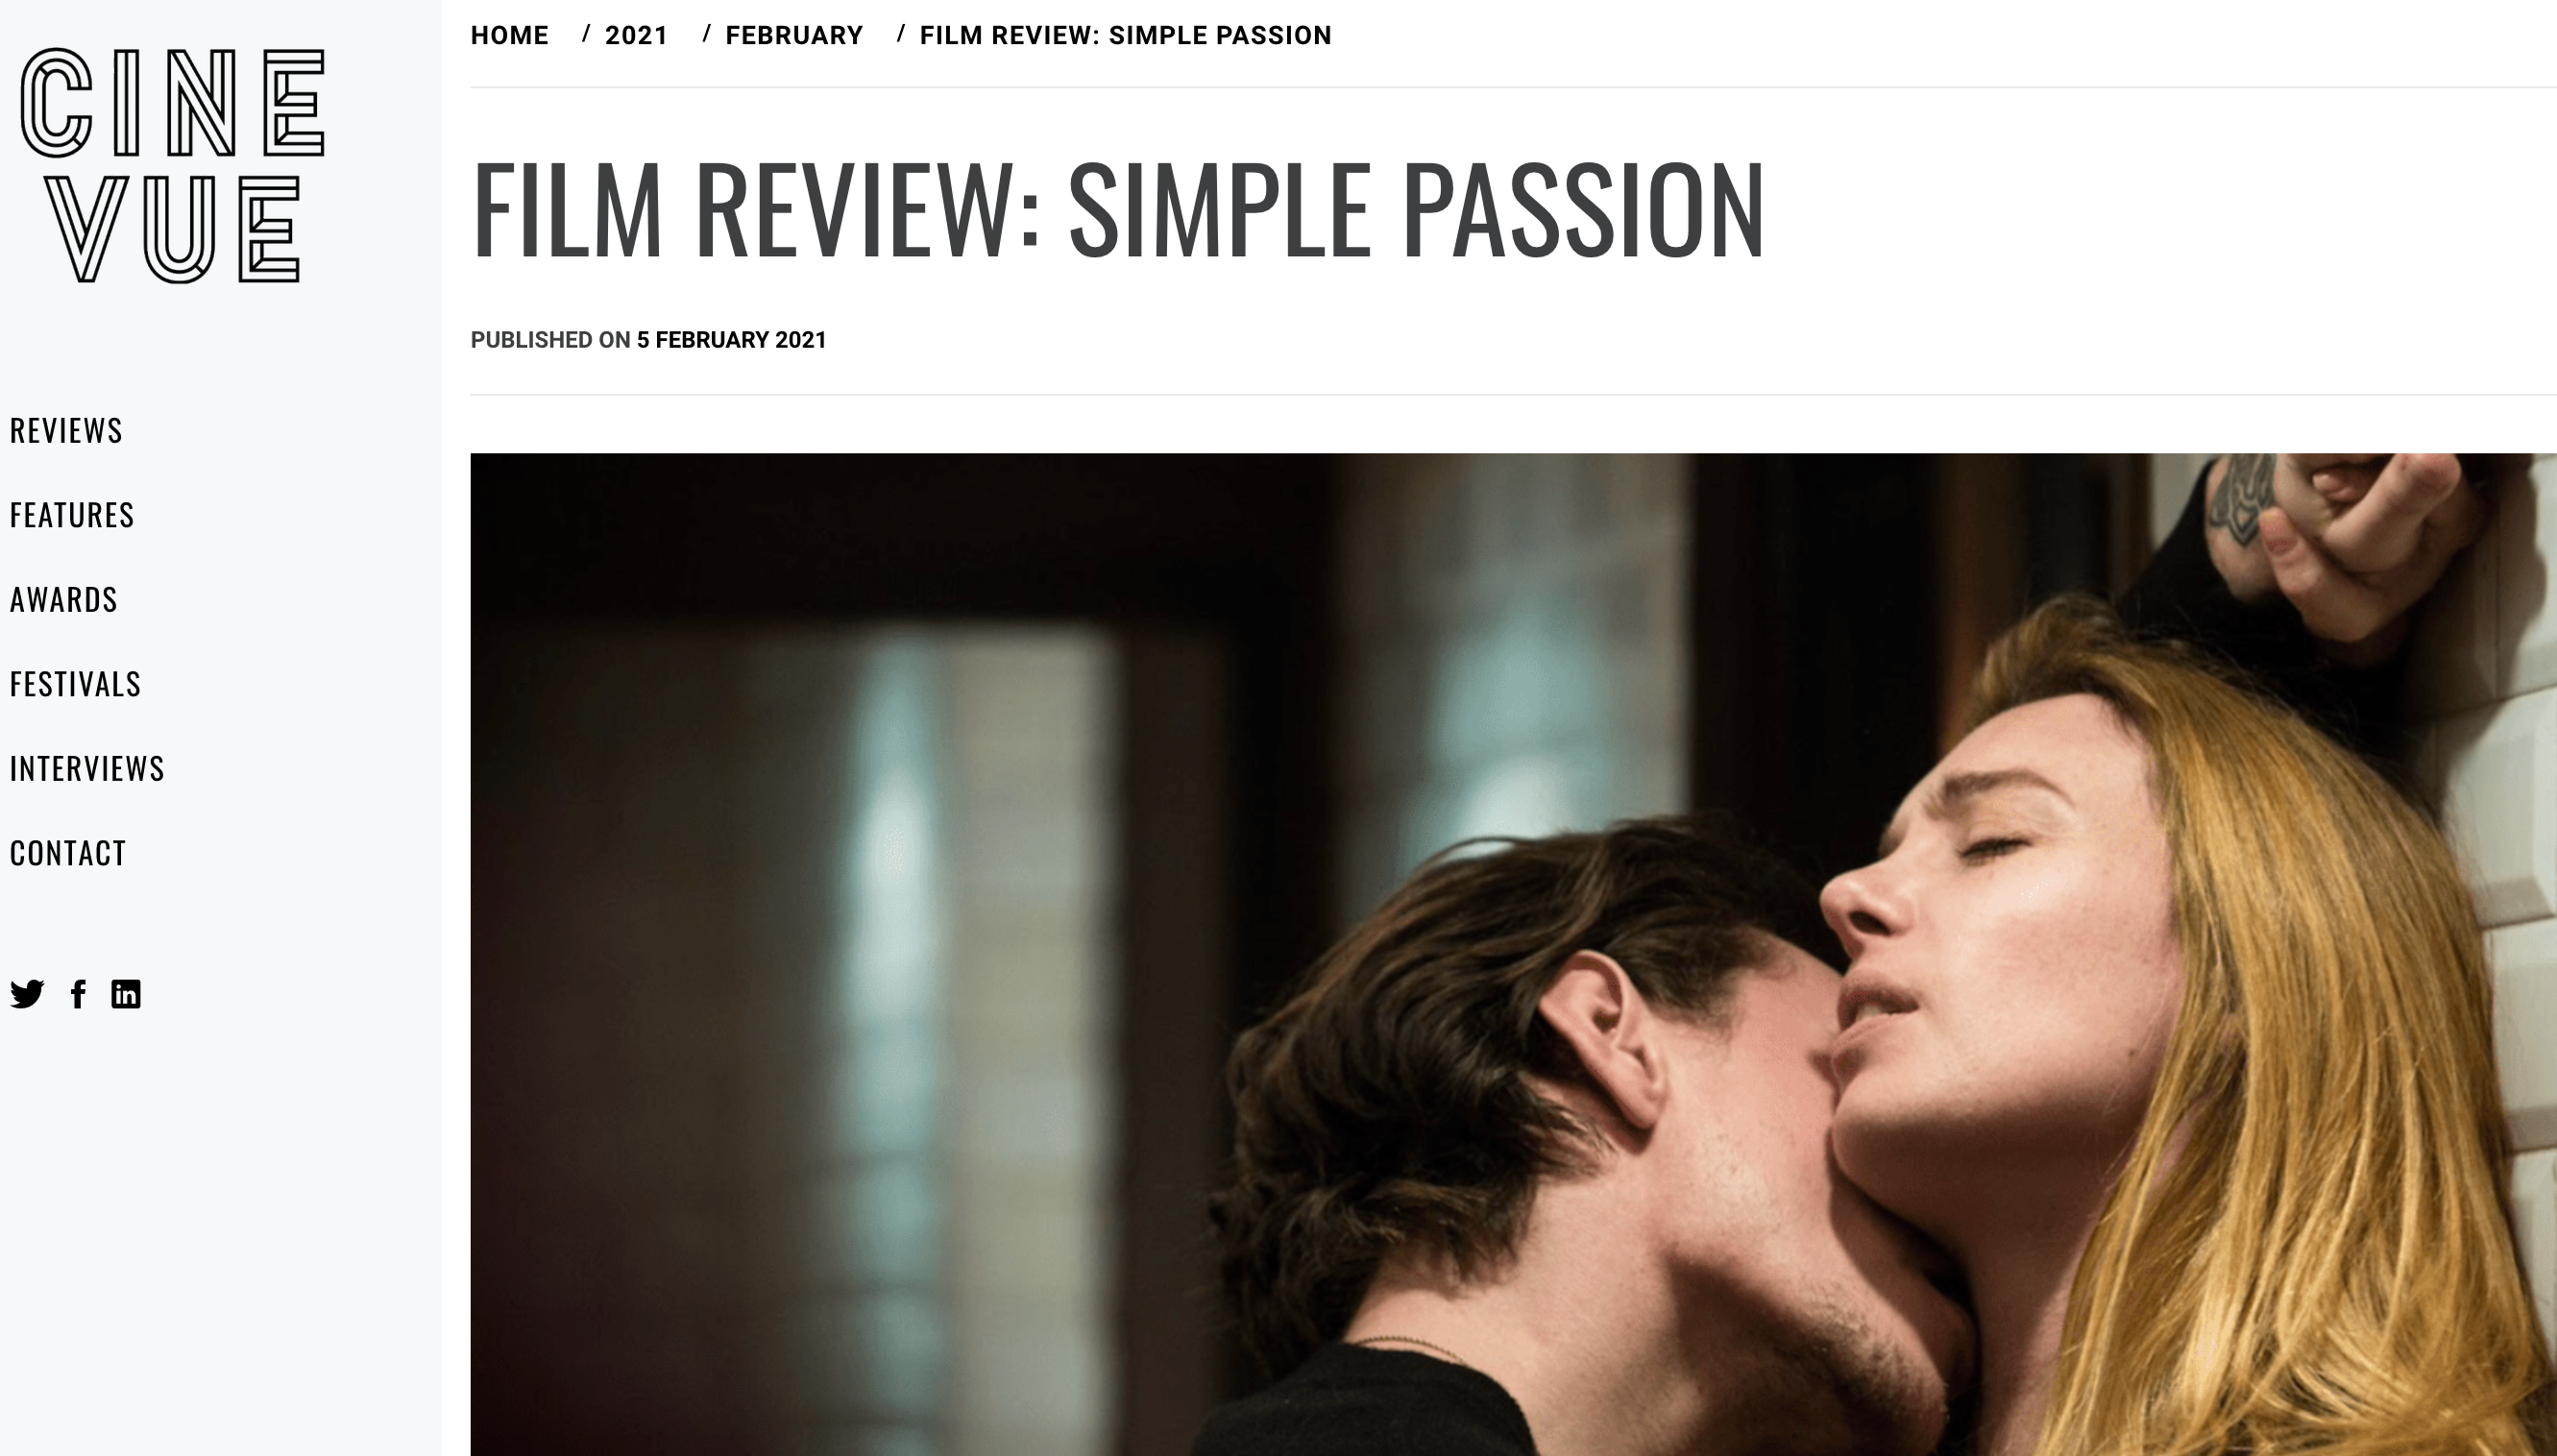
Task: Click Home breadcrumb link
Action: (510, 36)
